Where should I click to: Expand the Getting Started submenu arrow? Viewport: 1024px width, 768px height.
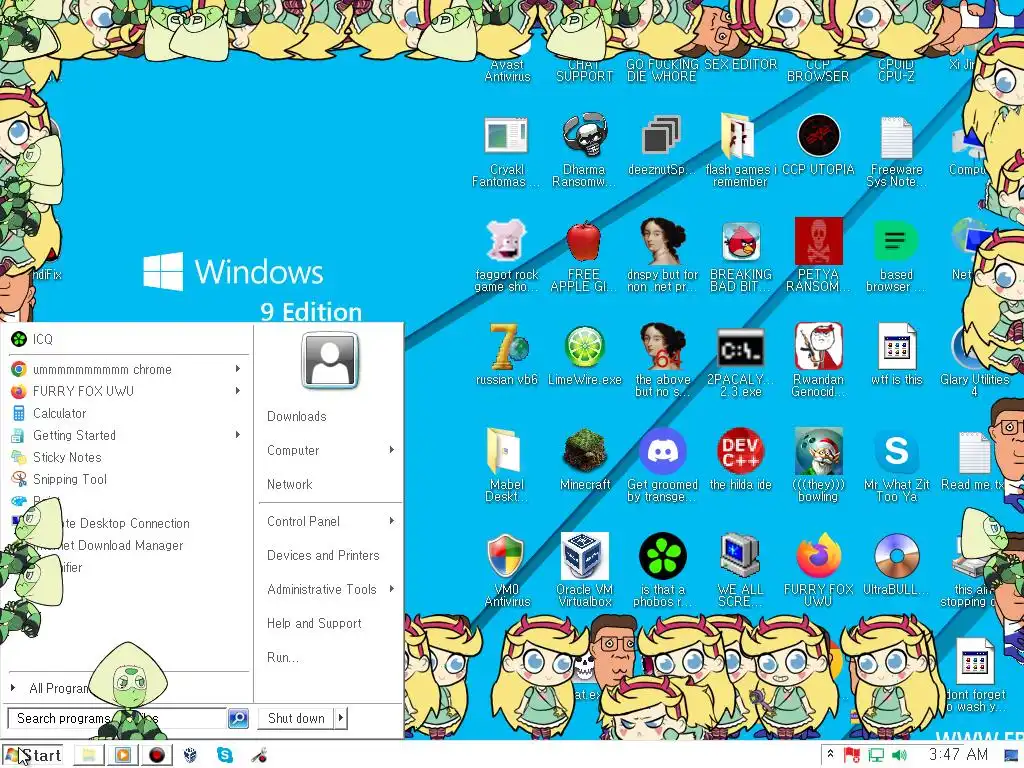pyautogui.click(x=238, y=435)
